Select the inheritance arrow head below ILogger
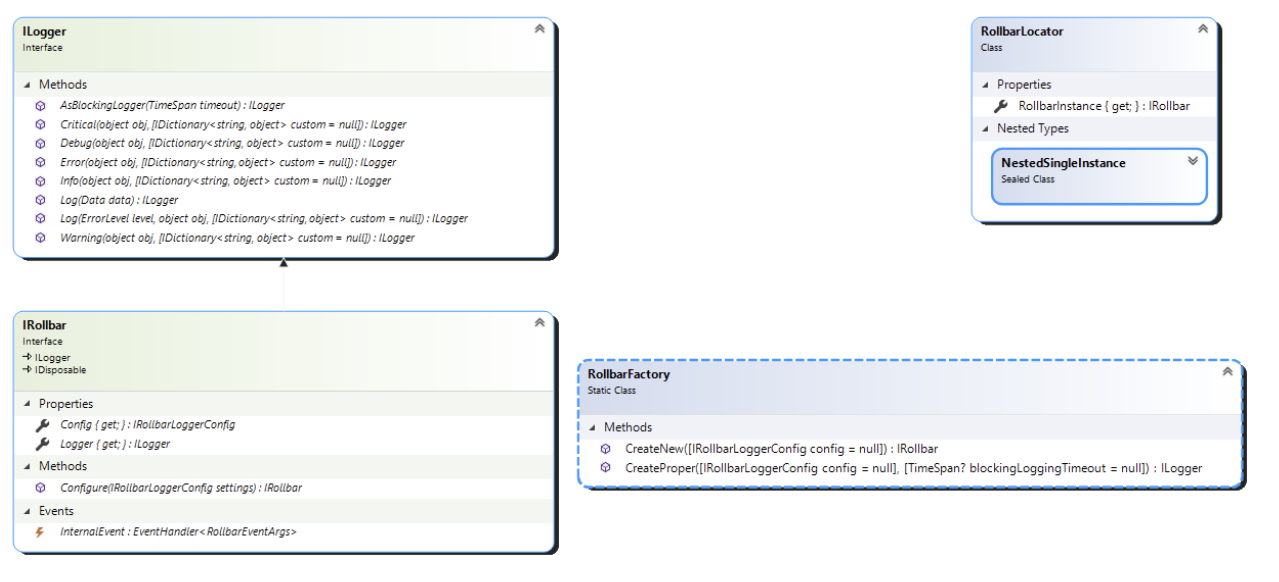The image size is (1279, 582). tap(283, 264)
